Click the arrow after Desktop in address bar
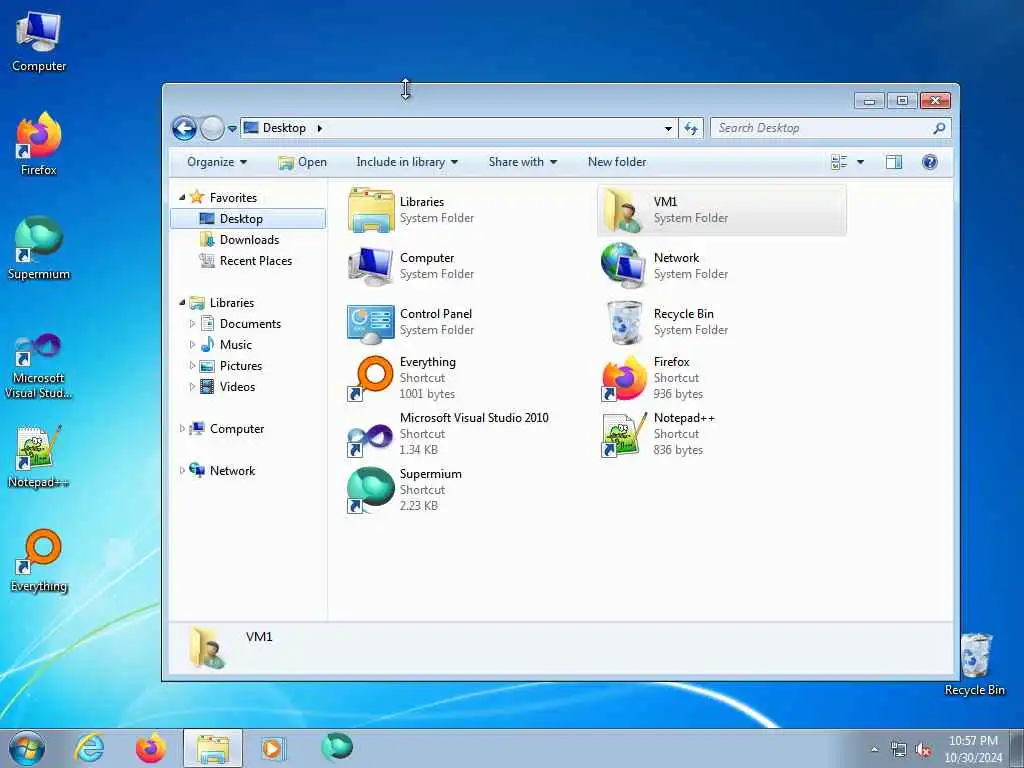 coord(319,129)
